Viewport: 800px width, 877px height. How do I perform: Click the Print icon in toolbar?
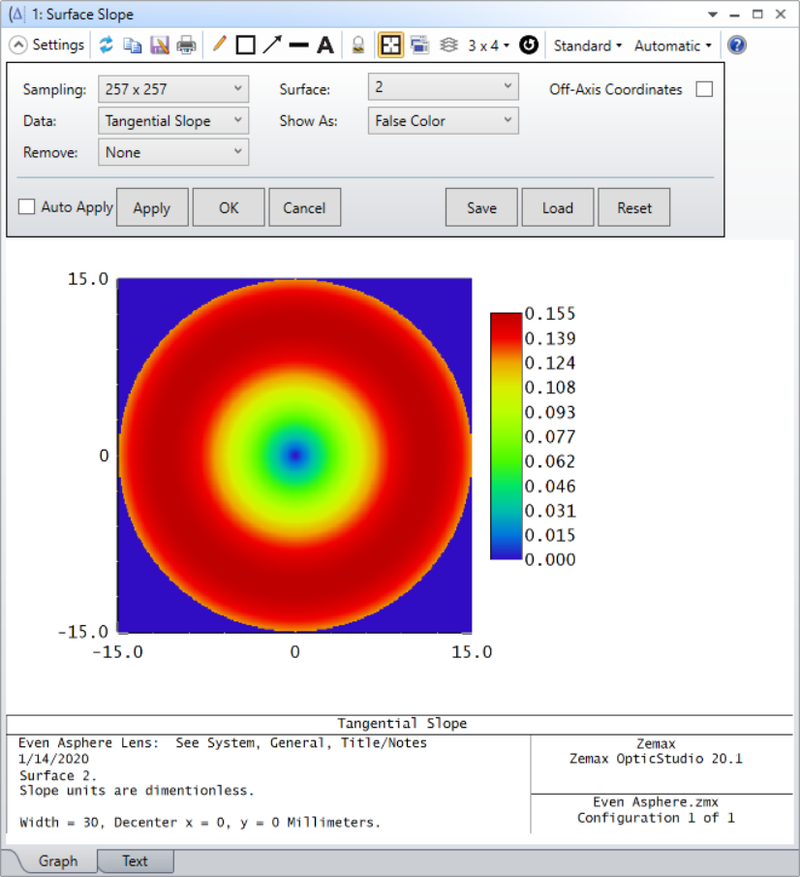[x=186, y=45]
